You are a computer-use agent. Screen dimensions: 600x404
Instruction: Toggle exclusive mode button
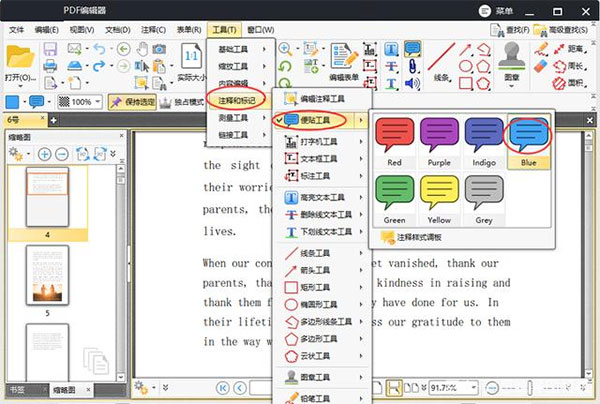click(181, 102)
